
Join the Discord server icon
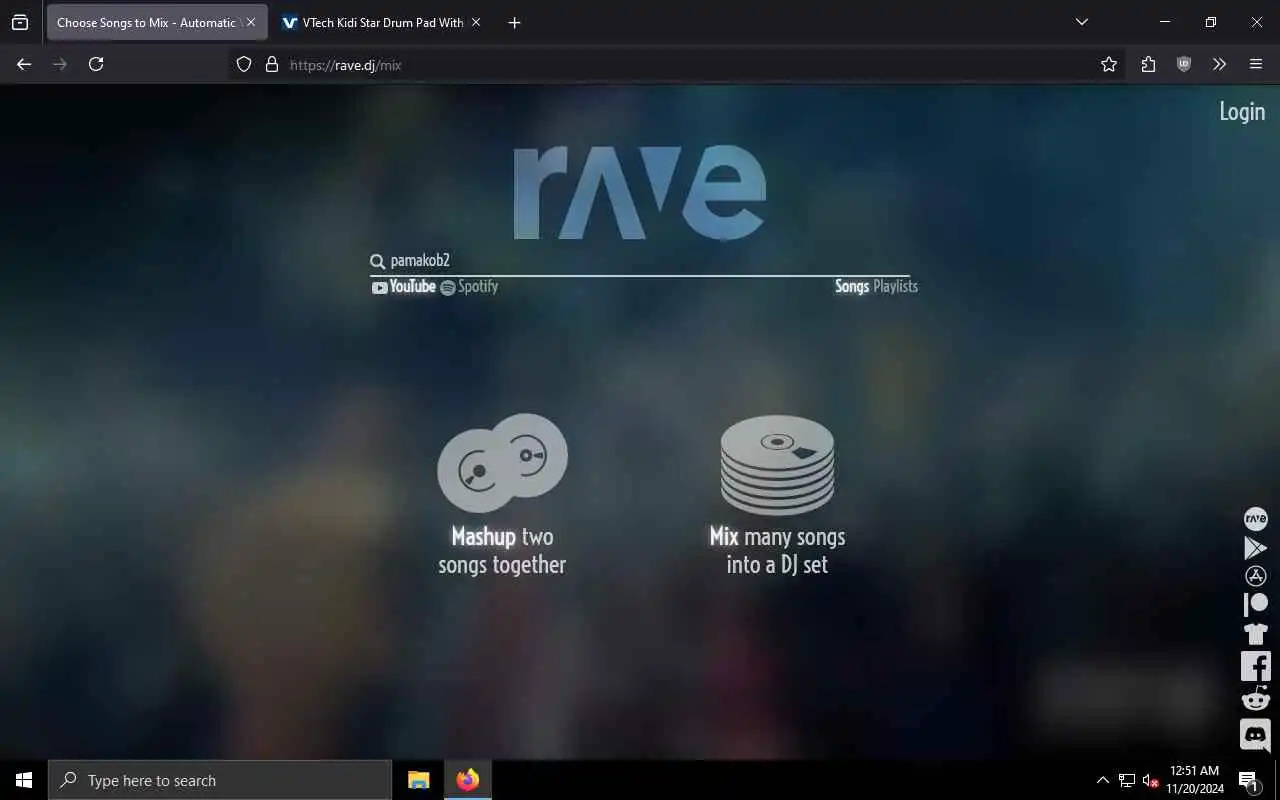tap(1255, 735)
